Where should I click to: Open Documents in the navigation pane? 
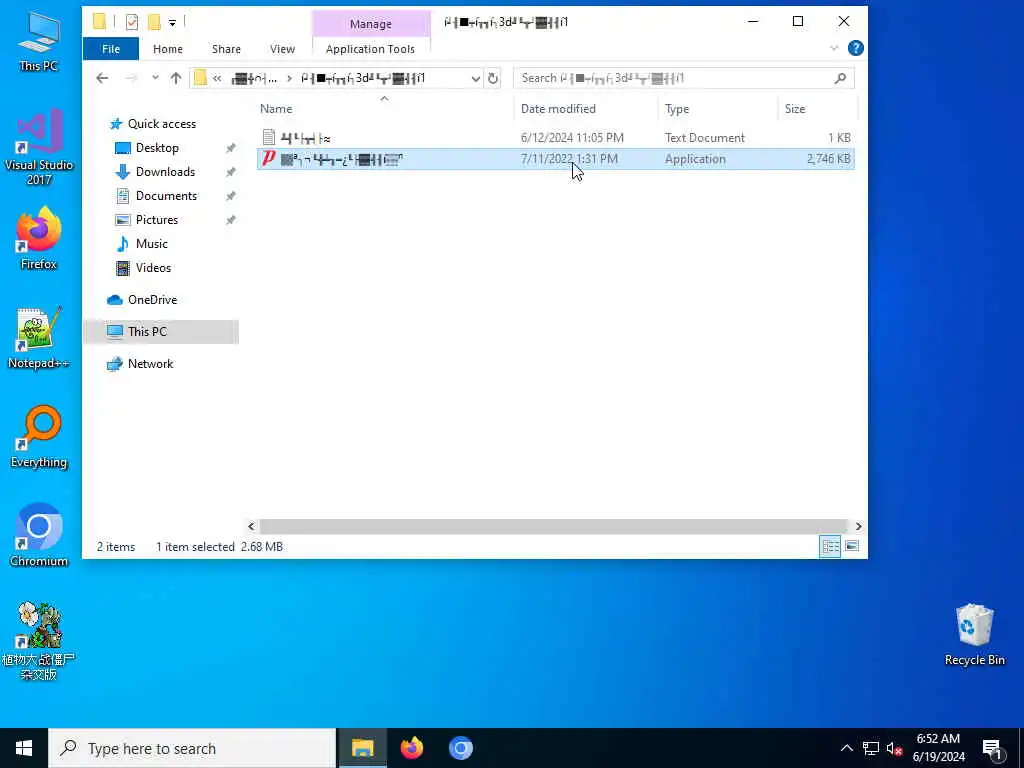pos(166,196)
